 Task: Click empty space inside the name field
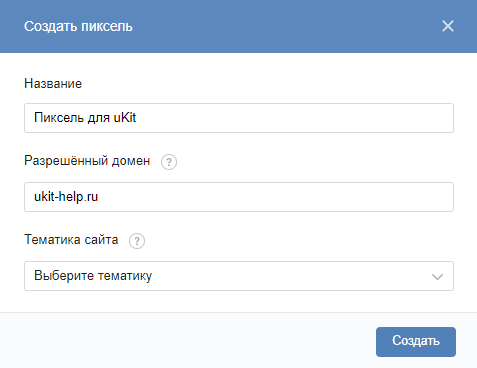(x=293, y=118)
